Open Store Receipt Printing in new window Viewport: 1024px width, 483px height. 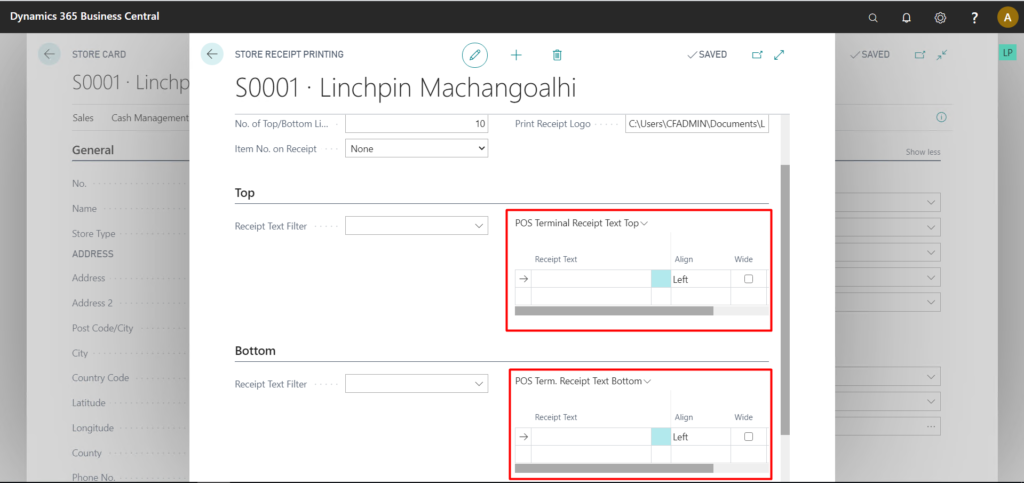(757, 55)
